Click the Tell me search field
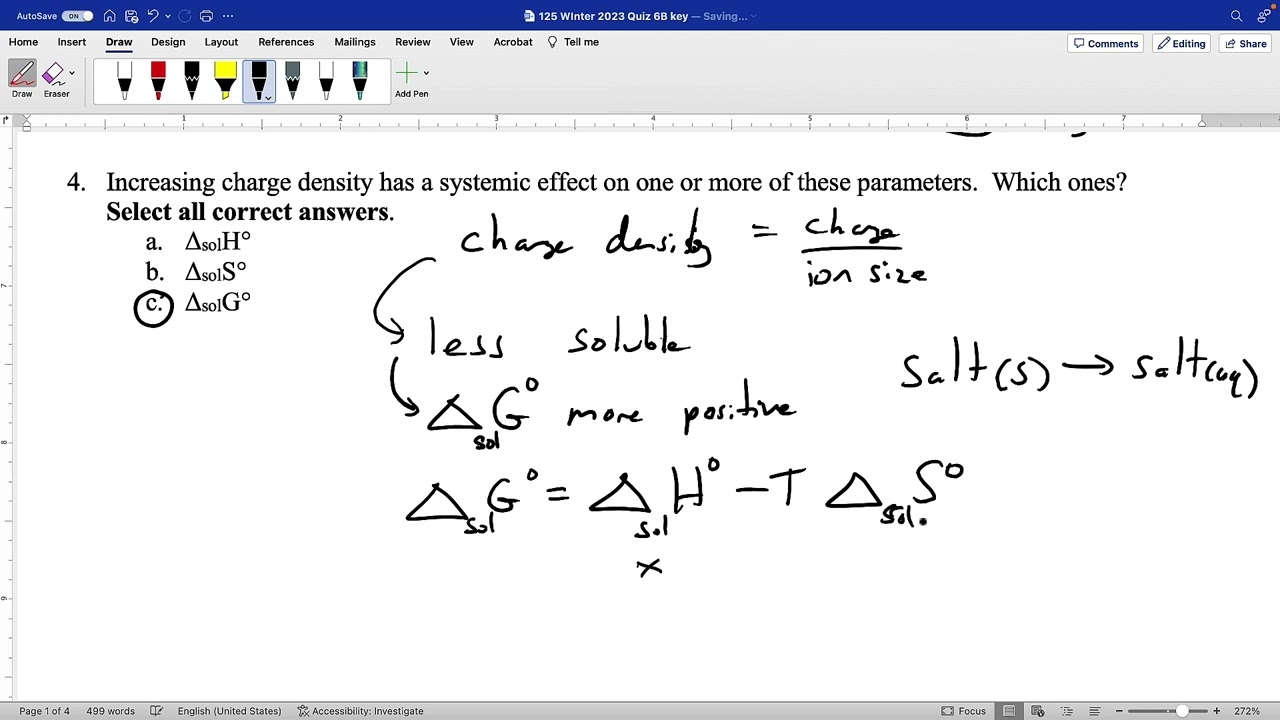This screenshot has height=720, width=1280. coord(573,42)
